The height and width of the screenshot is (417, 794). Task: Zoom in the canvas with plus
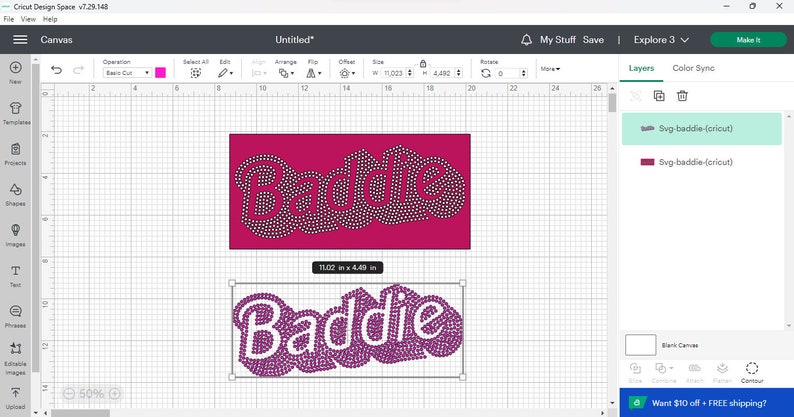pos(115,394)
